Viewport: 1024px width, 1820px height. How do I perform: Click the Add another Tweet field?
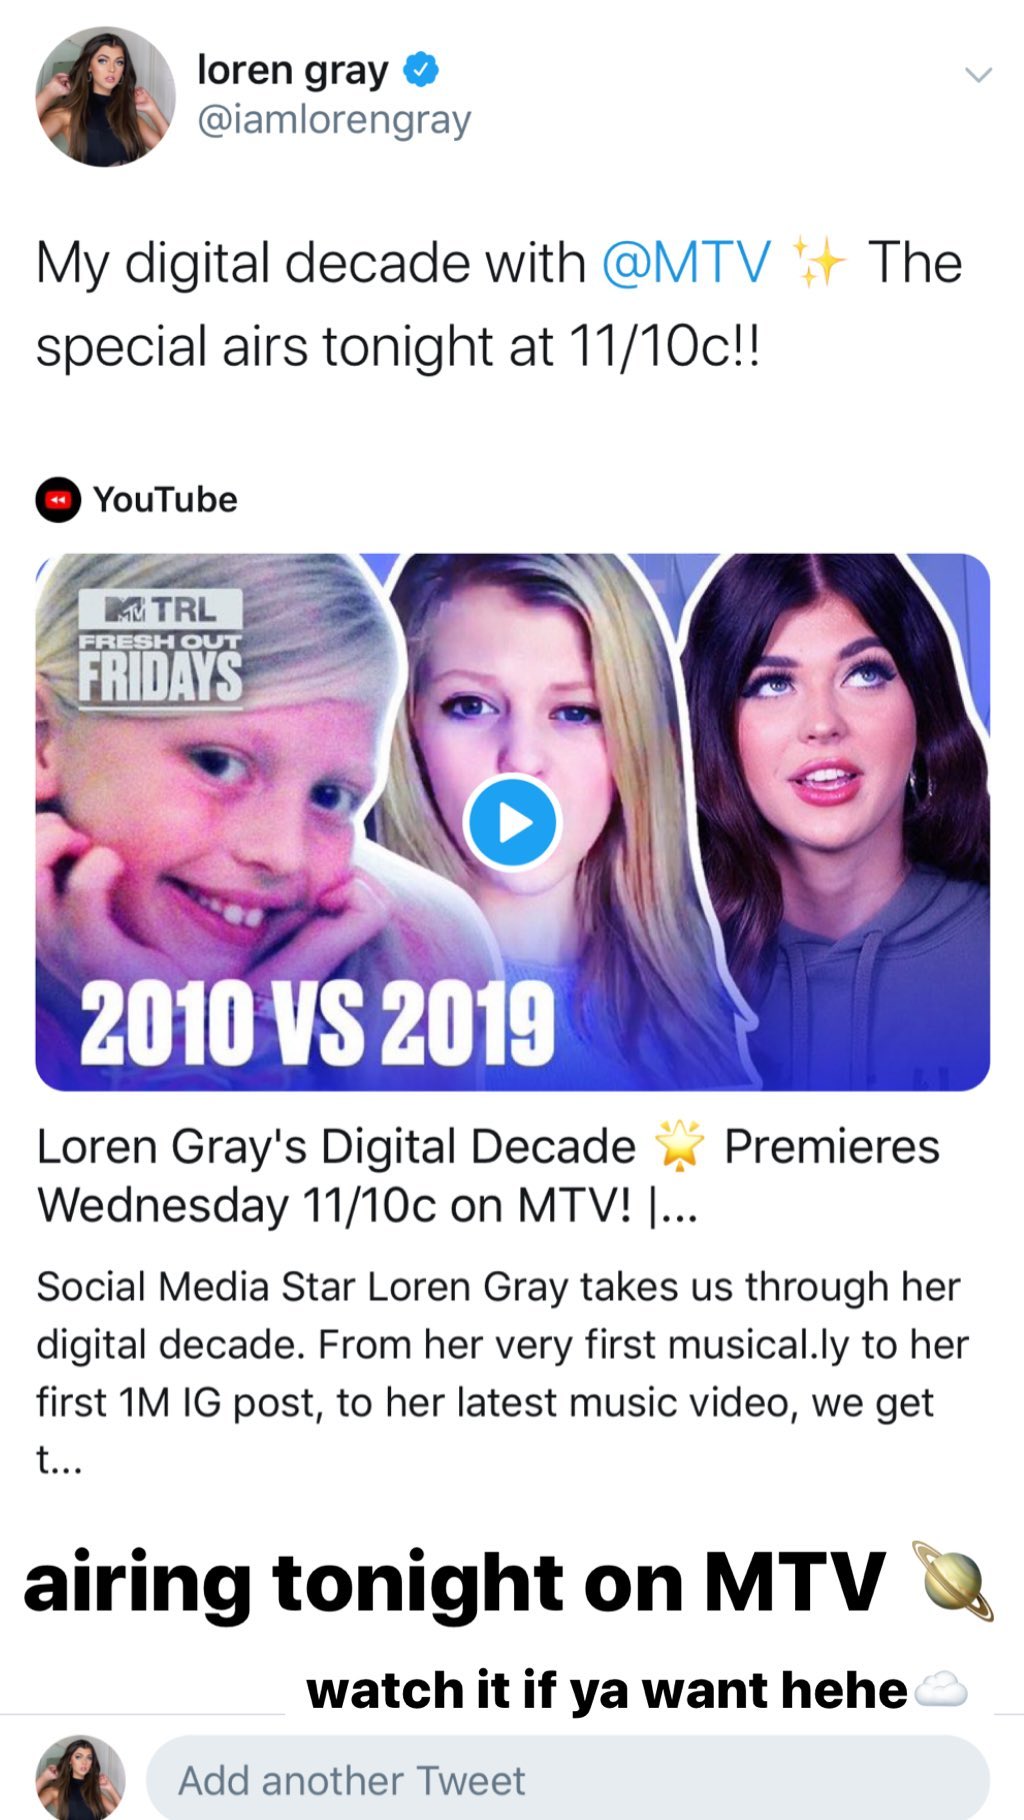click(568, 1780)
